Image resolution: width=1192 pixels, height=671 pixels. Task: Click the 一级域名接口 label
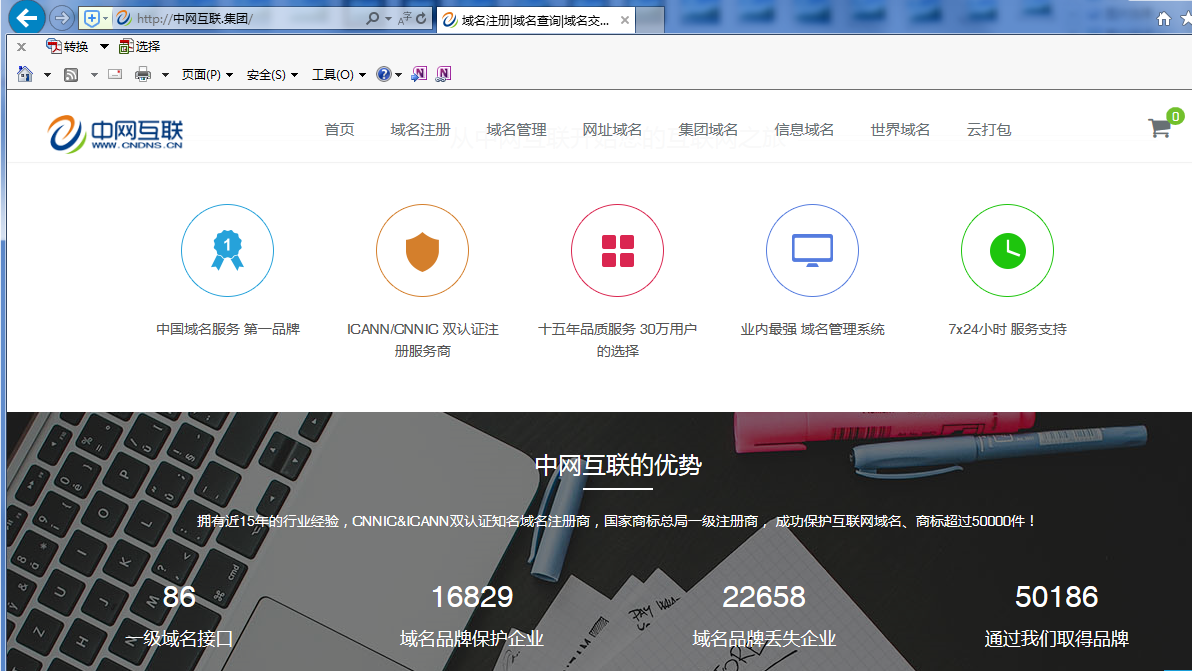179,639
